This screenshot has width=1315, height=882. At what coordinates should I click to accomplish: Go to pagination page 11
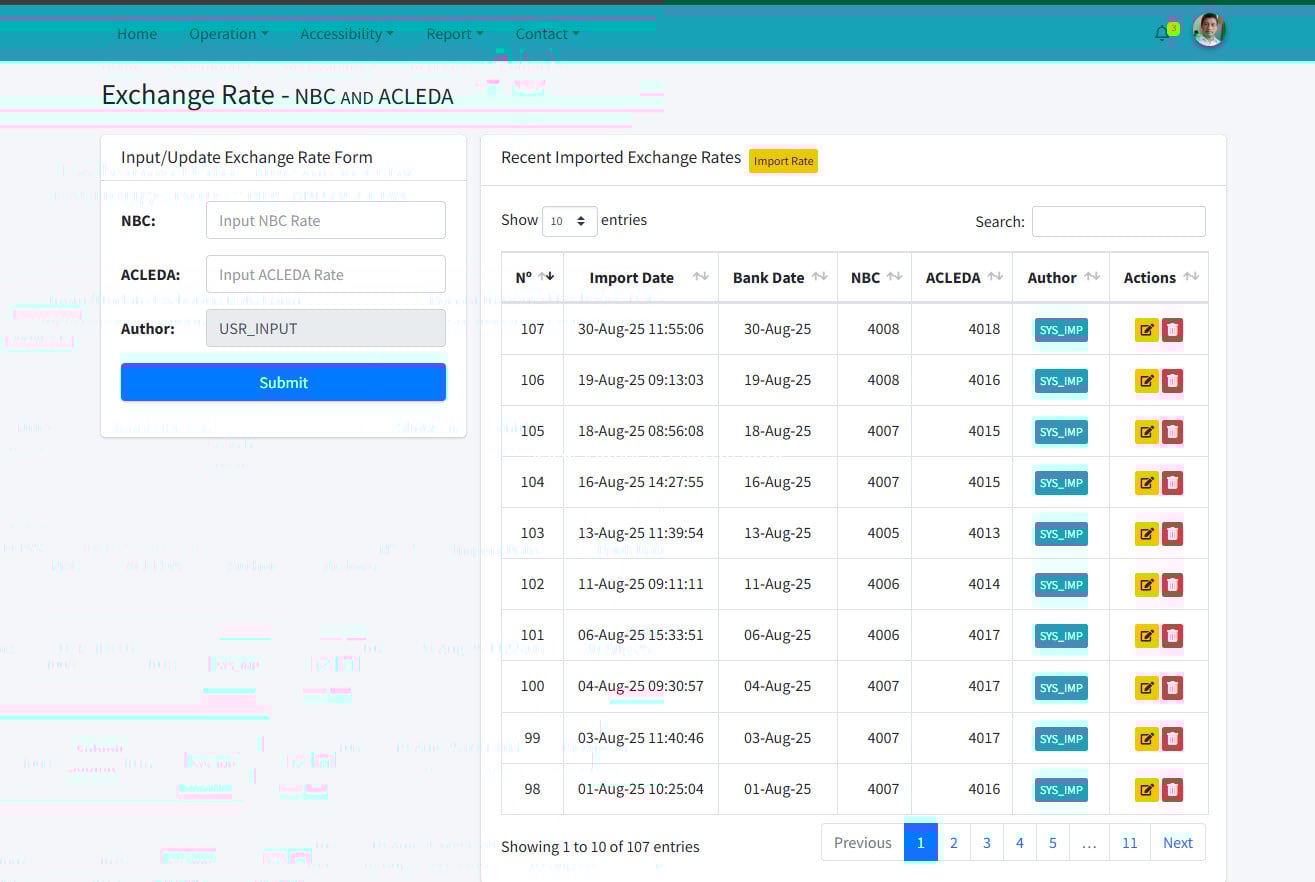pyautogui.click(x=1129, y=843)
